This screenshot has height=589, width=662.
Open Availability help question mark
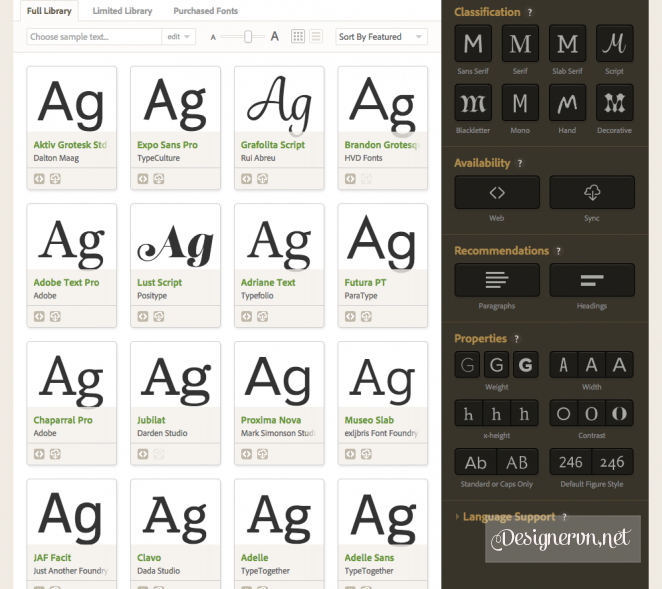click(x=520, y=163)
